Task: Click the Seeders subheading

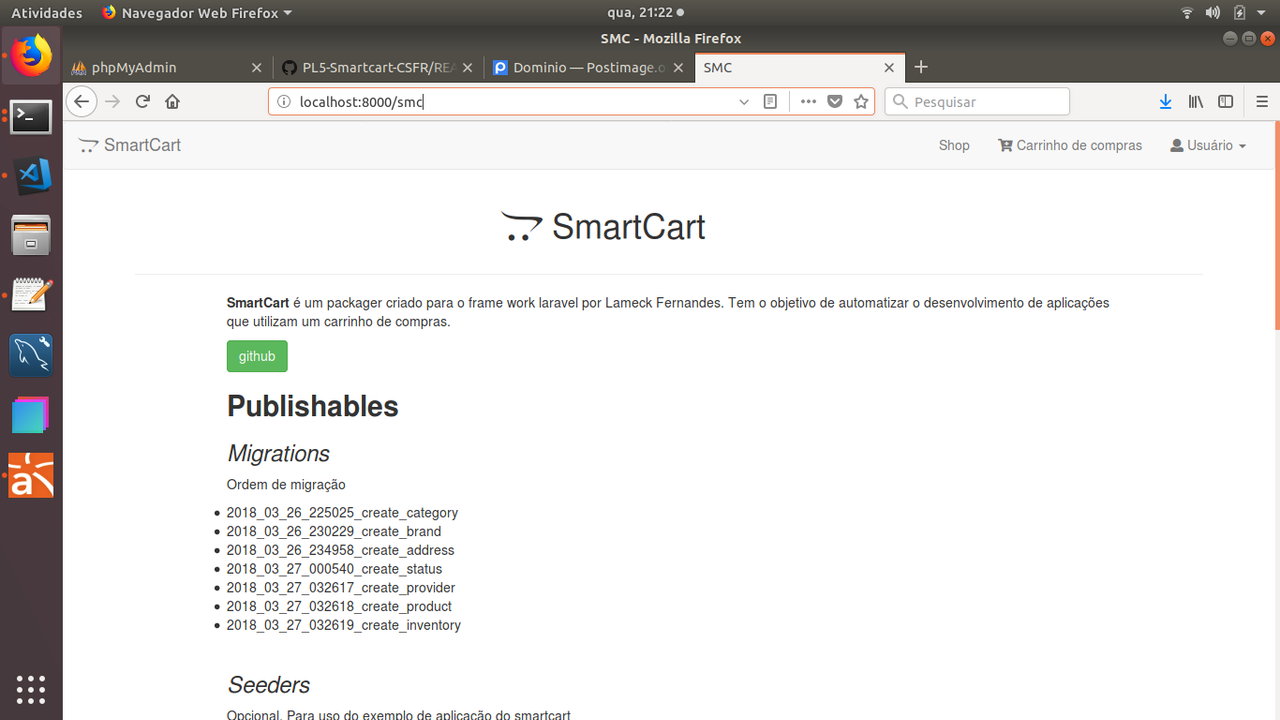Action: coord(269,685)
